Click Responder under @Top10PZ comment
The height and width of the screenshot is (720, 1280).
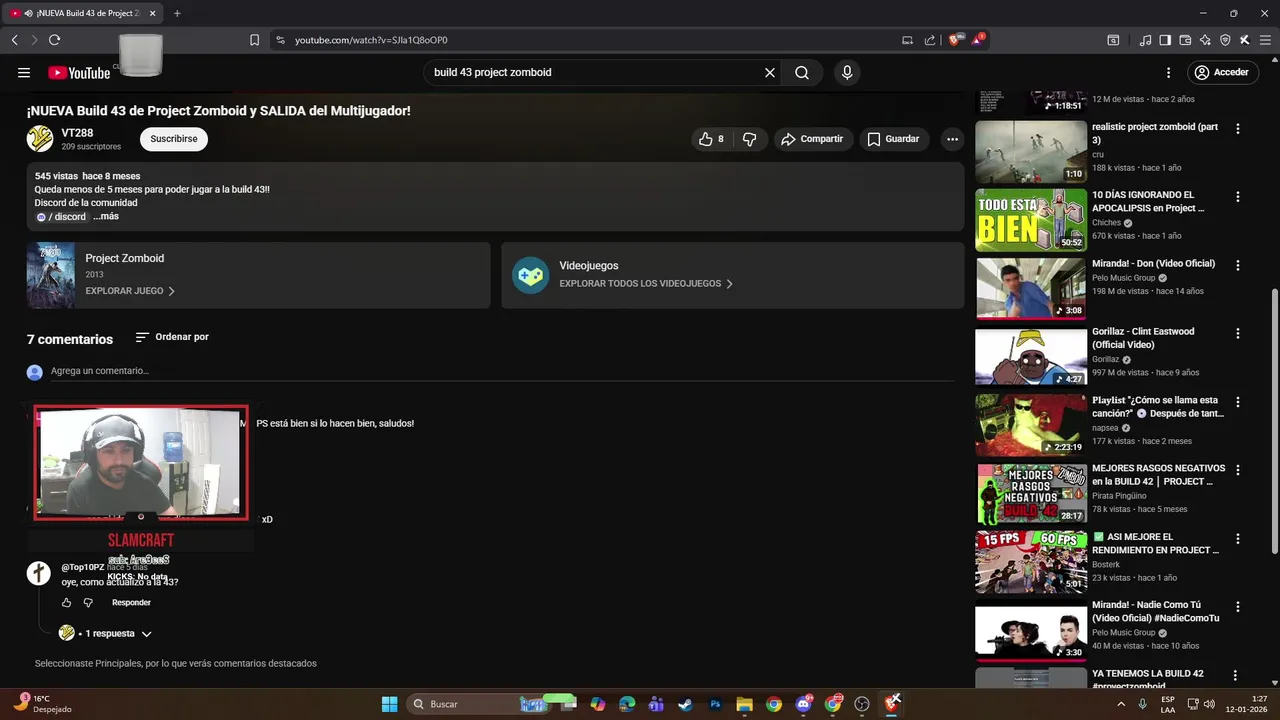pos(131,603)
